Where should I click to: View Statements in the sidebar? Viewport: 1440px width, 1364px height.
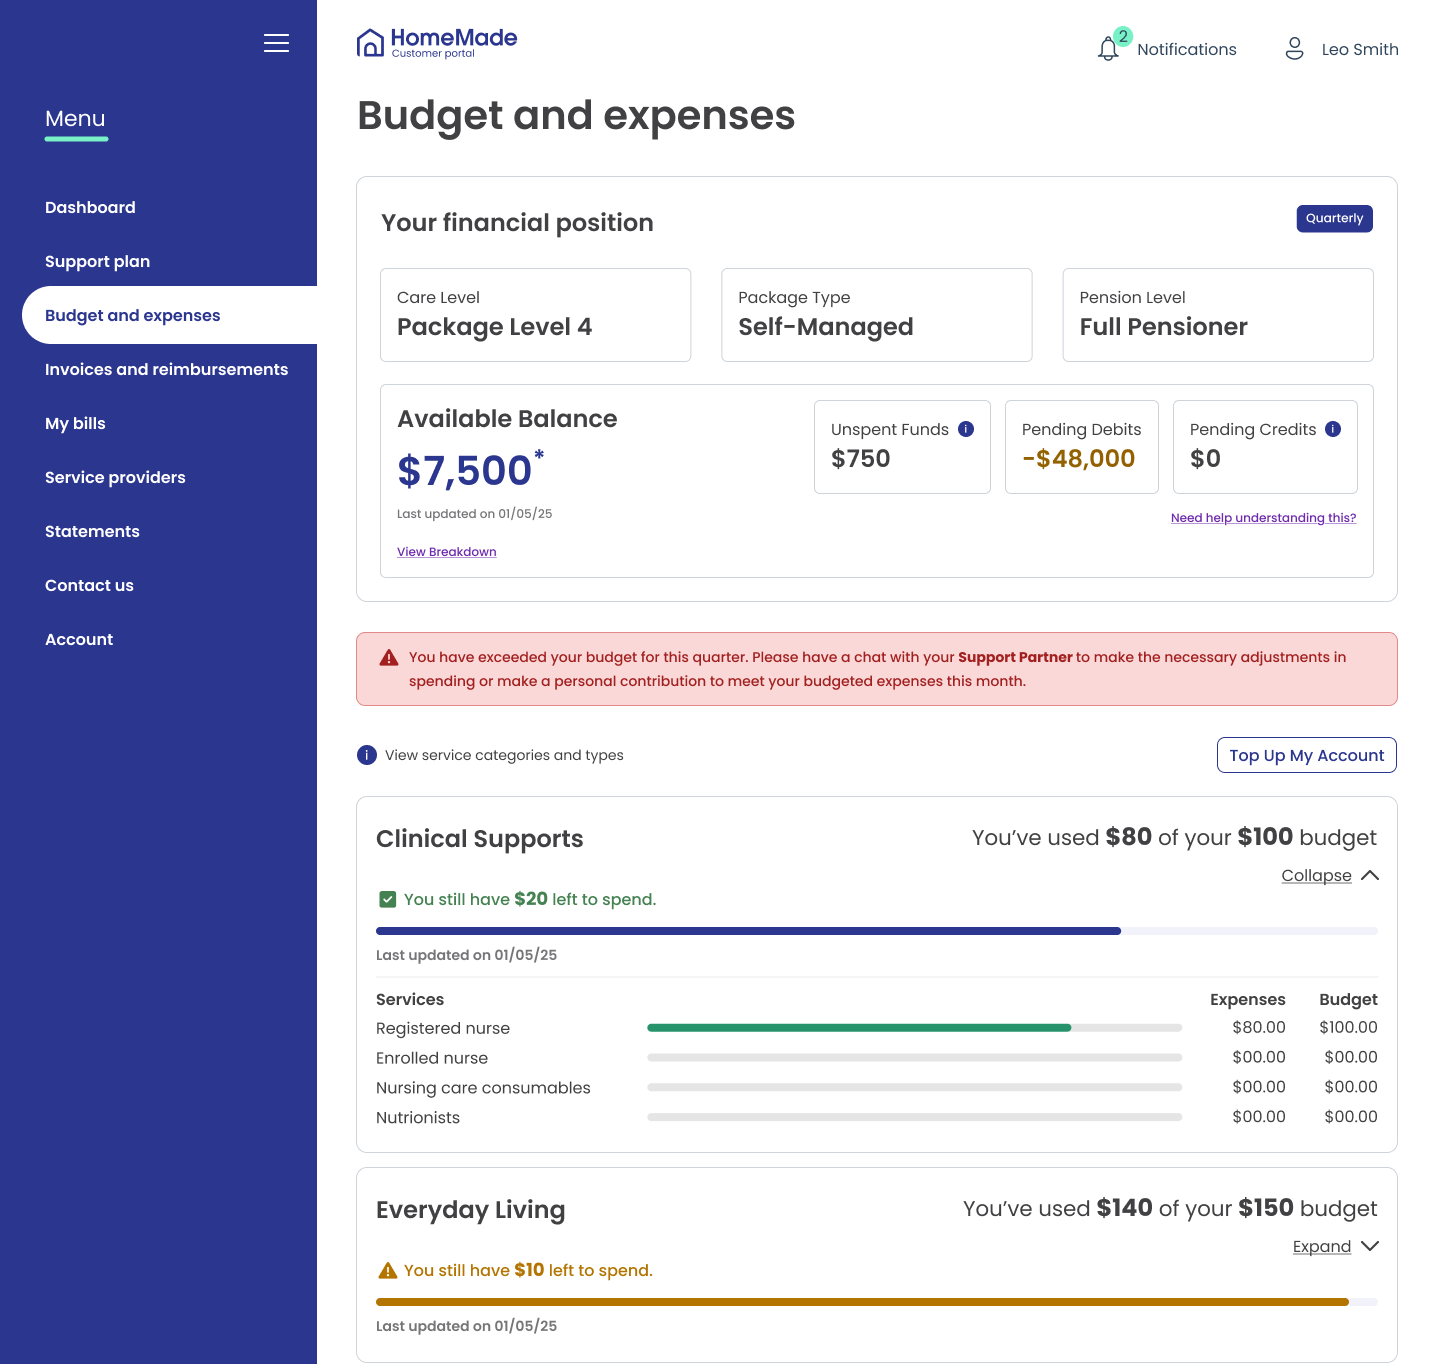92,531
